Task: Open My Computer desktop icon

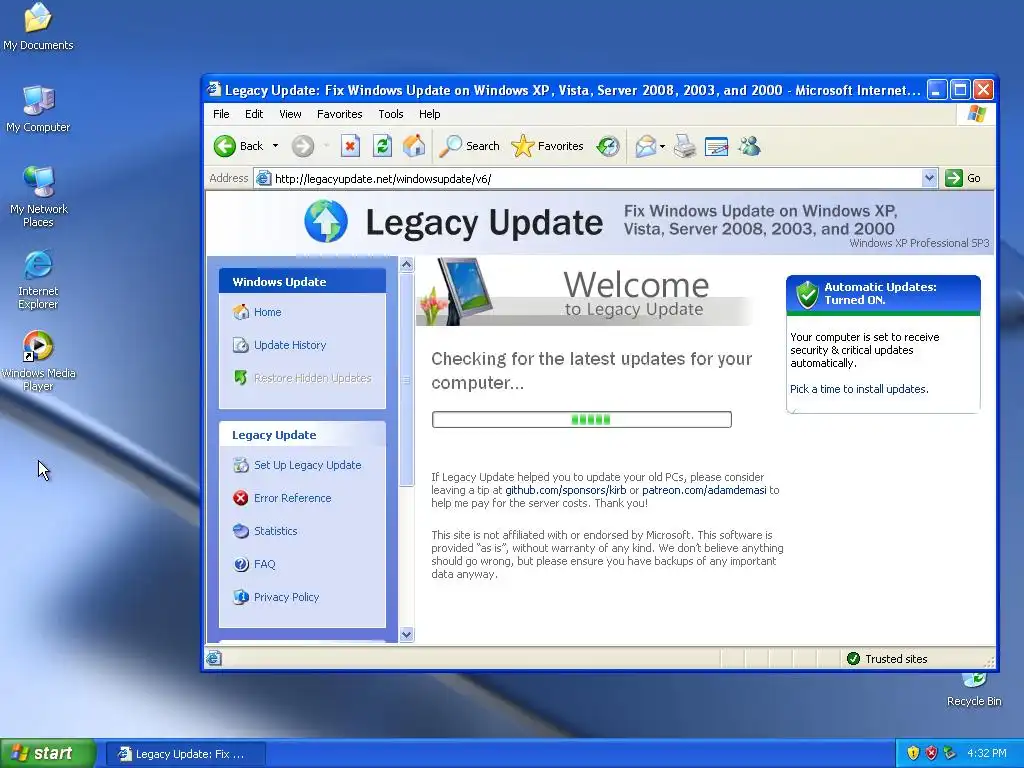Action: (38, 109)
